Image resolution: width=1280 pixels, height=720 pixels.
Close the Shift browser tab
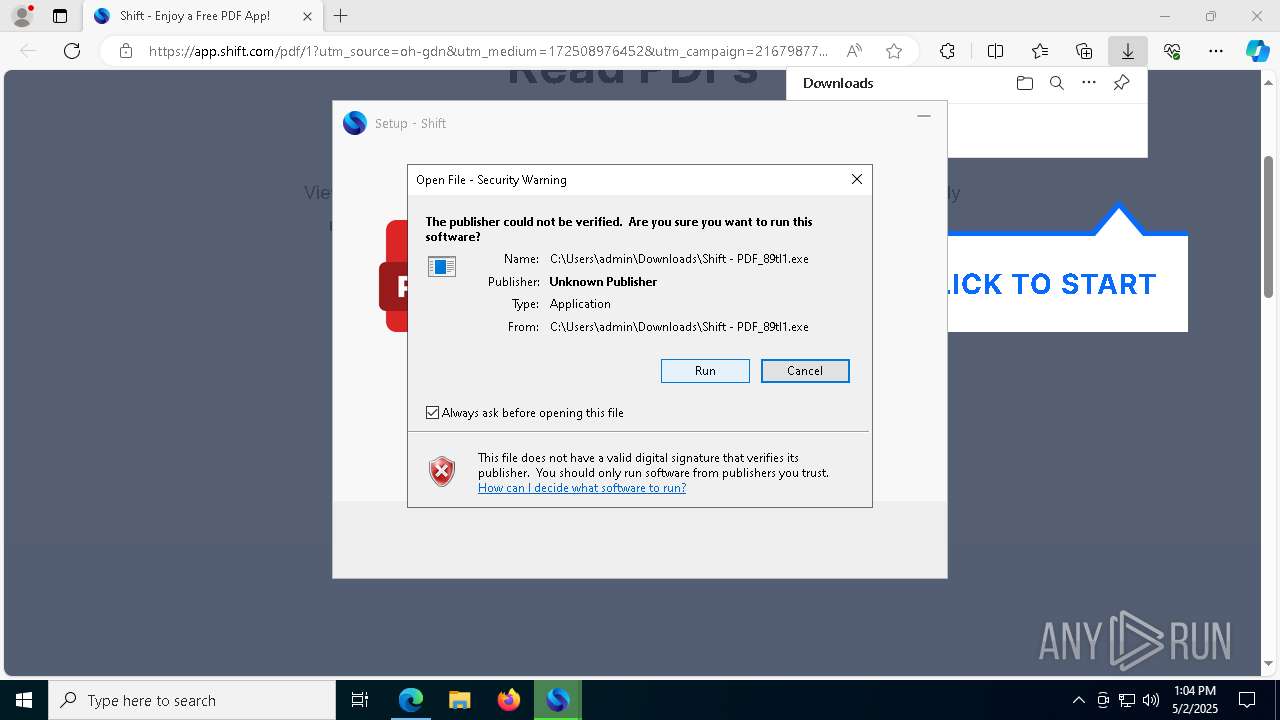307,16
